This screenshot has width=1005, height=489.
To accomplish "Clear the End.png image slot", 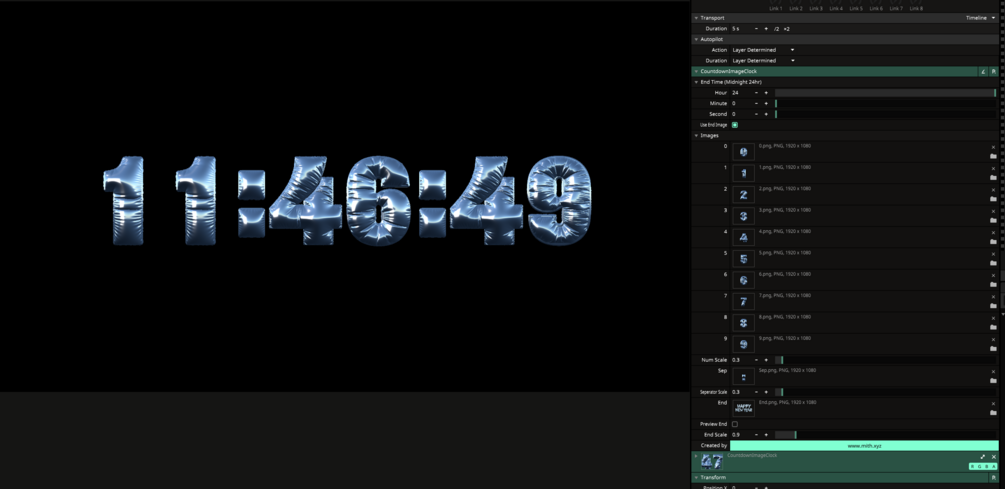I will tap(993, 404).
